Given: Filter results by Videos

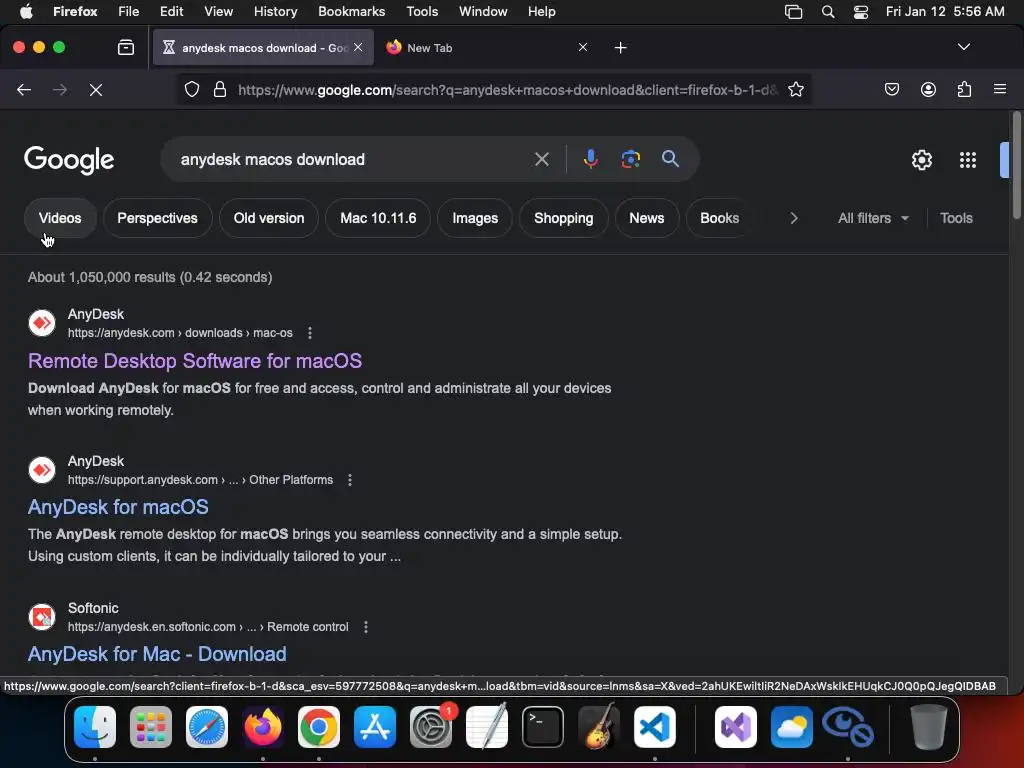Looking at the screenshot, I should 60,218.
